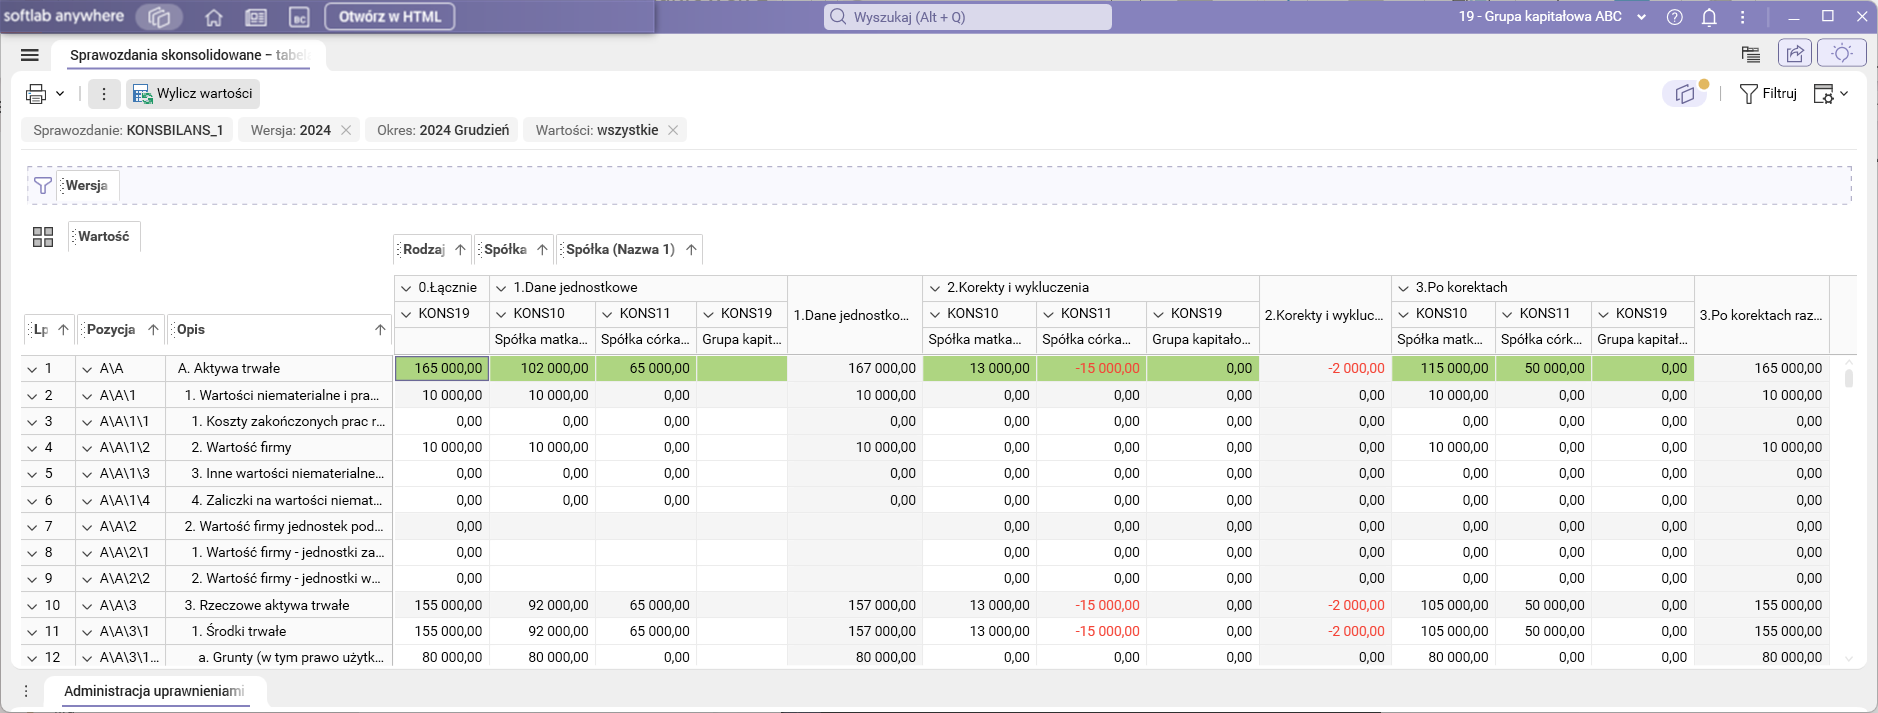Click the home icon in title bar
Screen dimensions: 1878x713
point(213,17)
